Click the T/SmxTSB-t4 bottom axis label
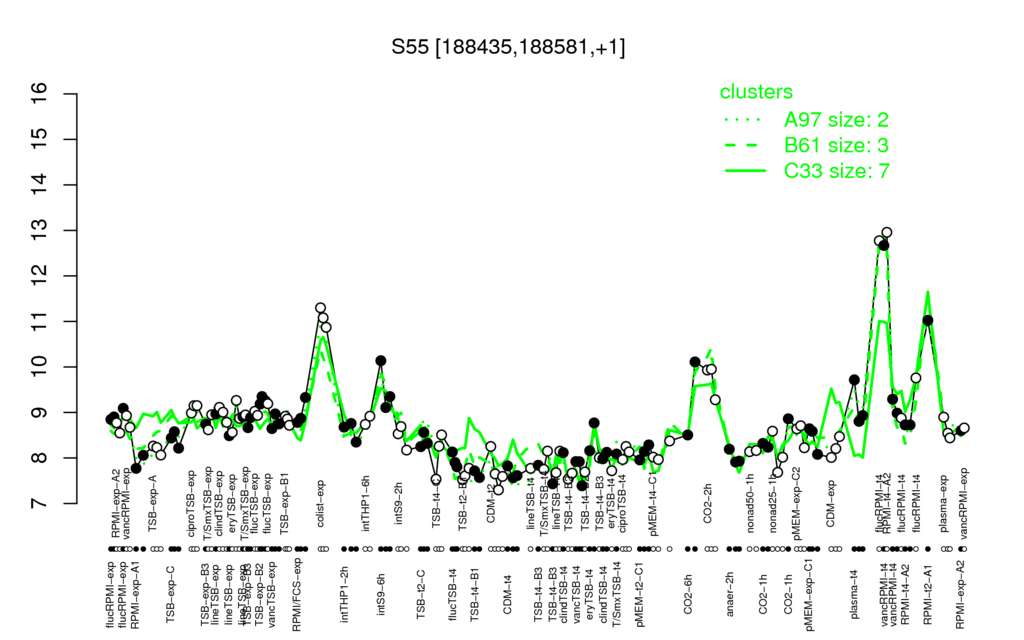The width and height of the screenshot is (1024, 640). (x=616, y=594)
